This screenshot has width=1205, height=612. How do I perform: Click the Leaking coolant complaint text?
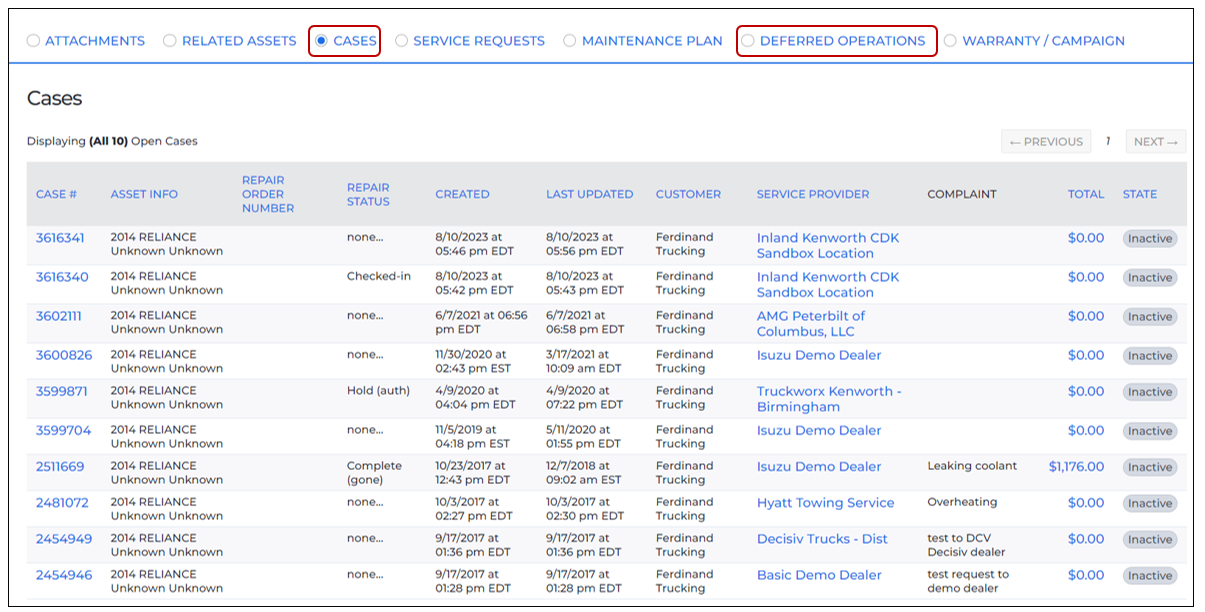pos(972,466)
